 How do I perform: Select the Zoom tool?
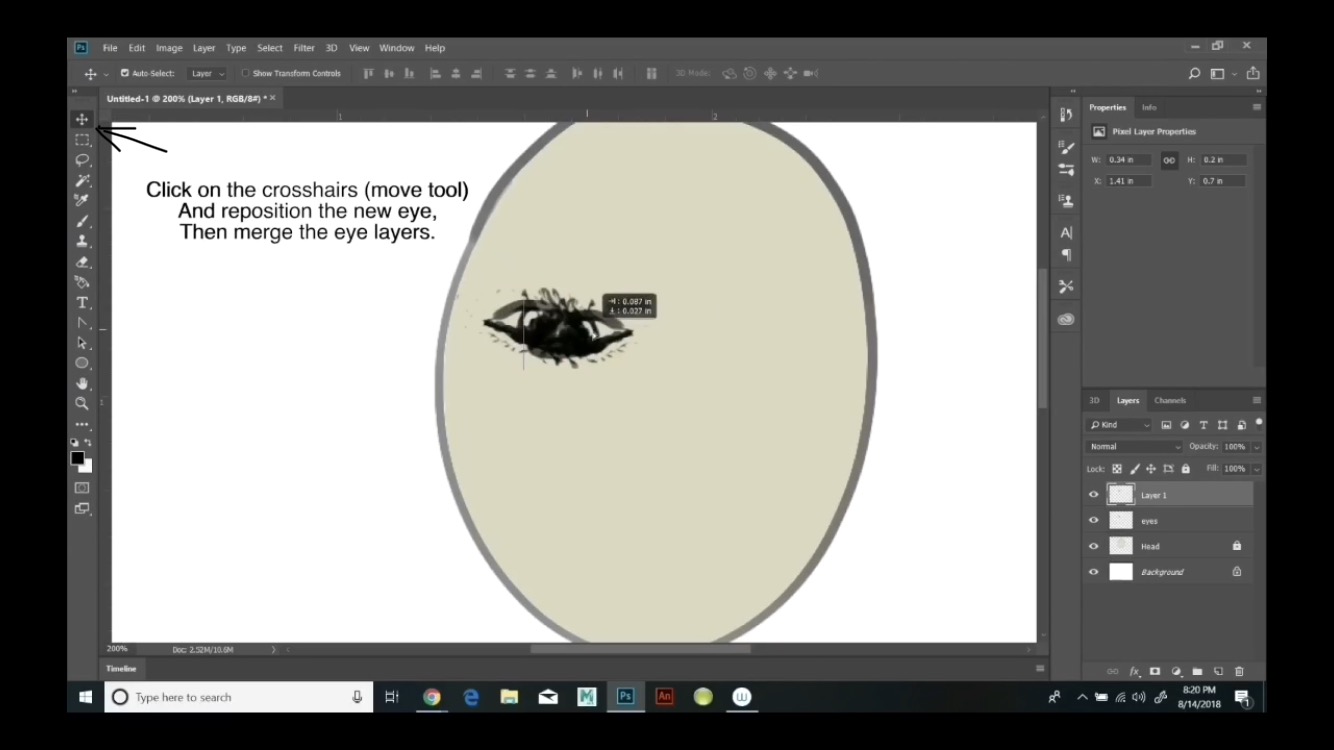pos(82,402)
